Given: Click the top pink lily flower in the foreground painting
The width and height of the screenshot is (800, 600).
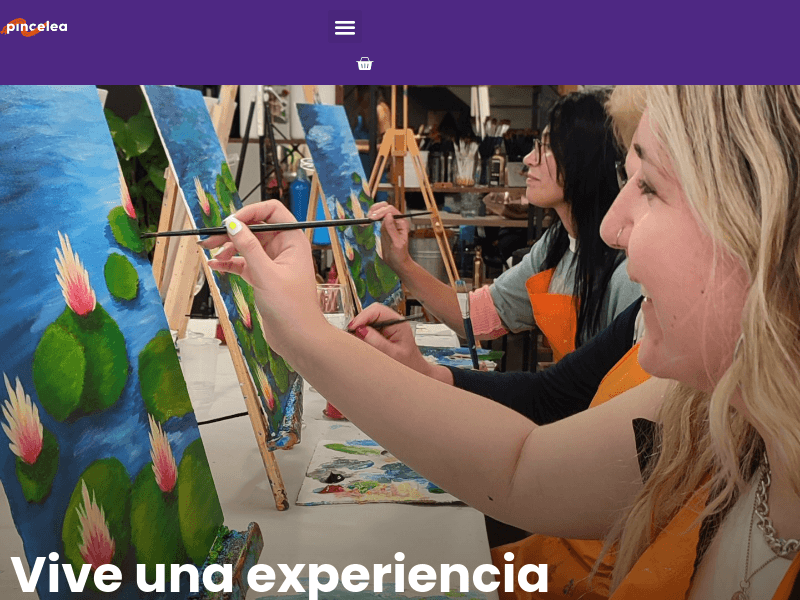Looking at the screenshot, I should [x=75, y=274].
